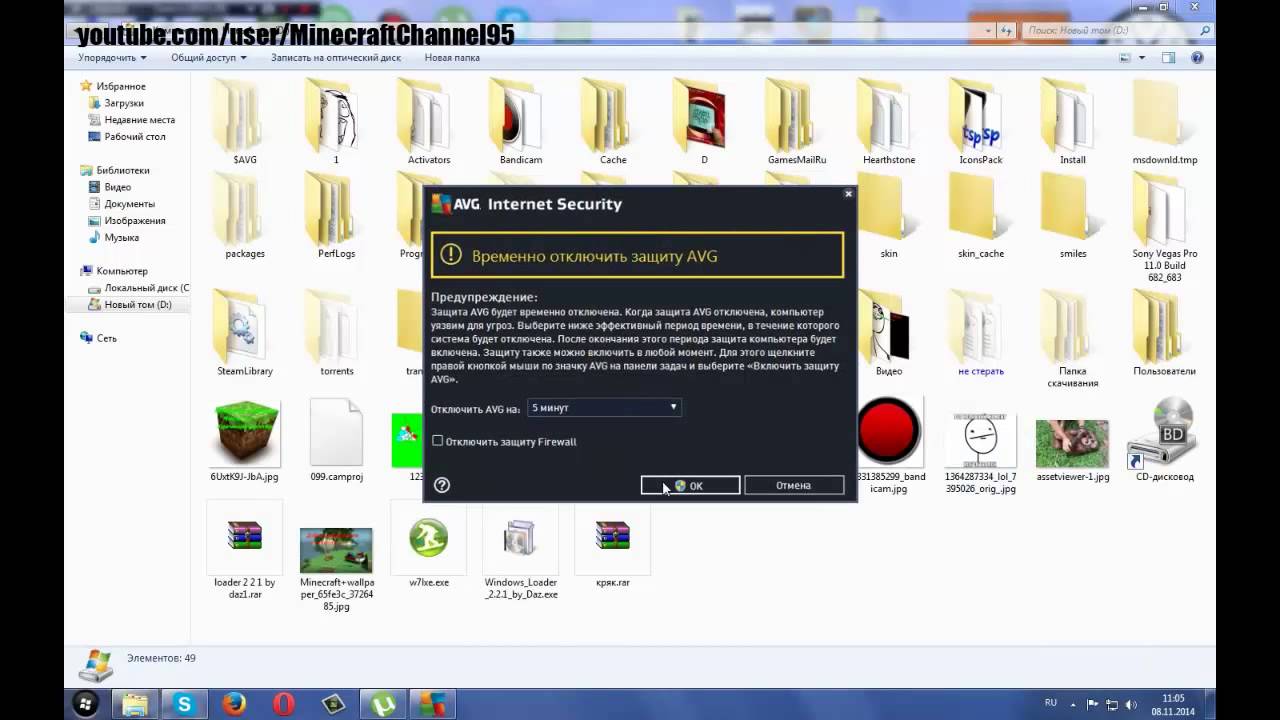The width and height of the screenshot is (1280, 720).
Task: Select Документы library in sidebar
Action: (x=129, y=204)
